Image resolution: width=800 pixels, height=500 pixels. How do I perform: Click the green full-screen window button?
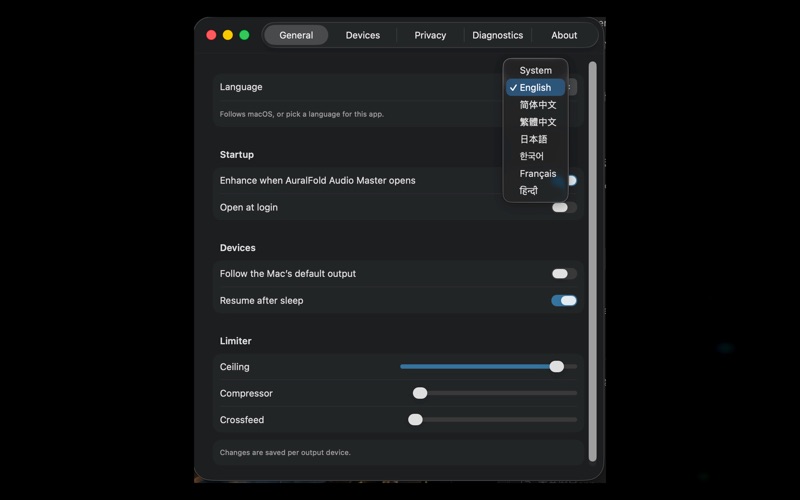pyautogui.click(x=244, y=35)
